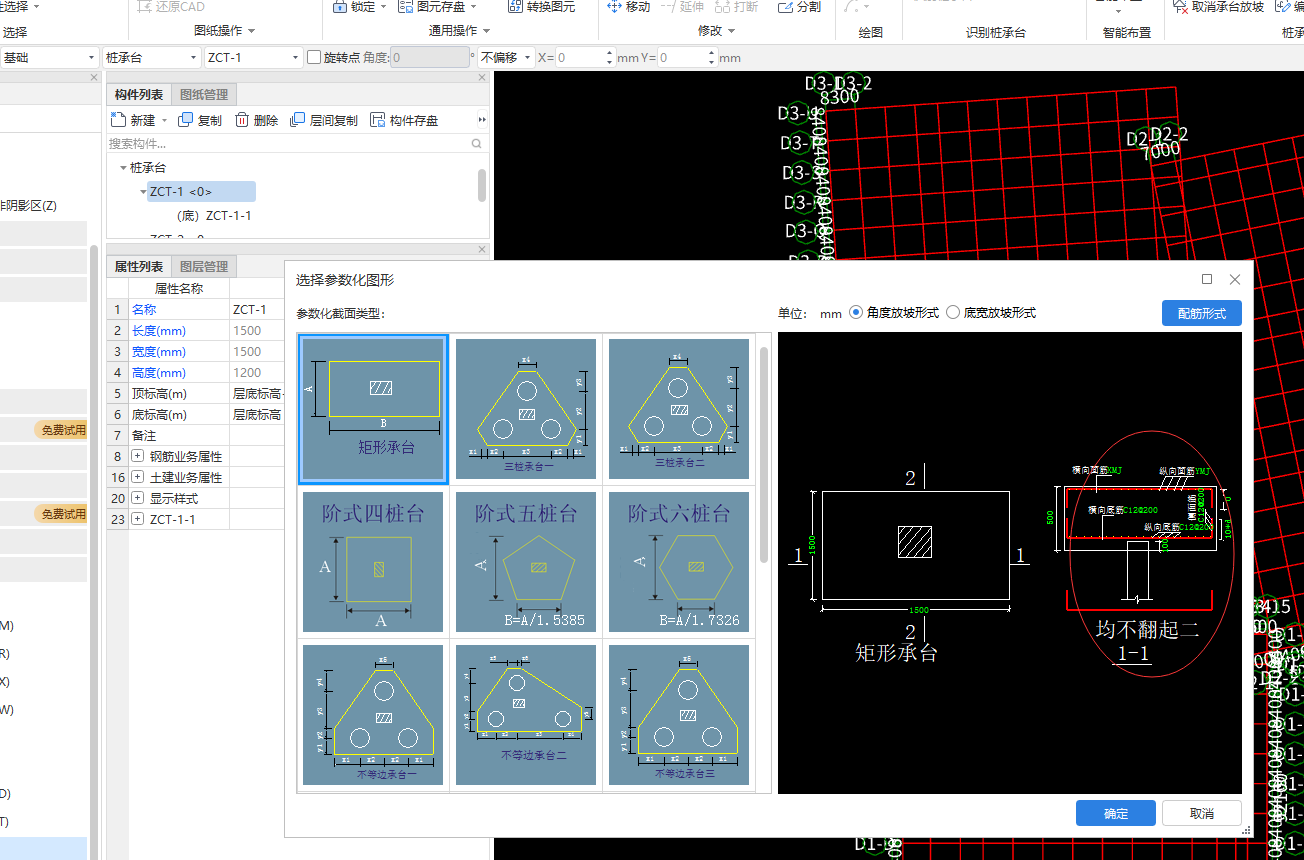Select the 底宽放坡形式 radio option

point(953,313)
